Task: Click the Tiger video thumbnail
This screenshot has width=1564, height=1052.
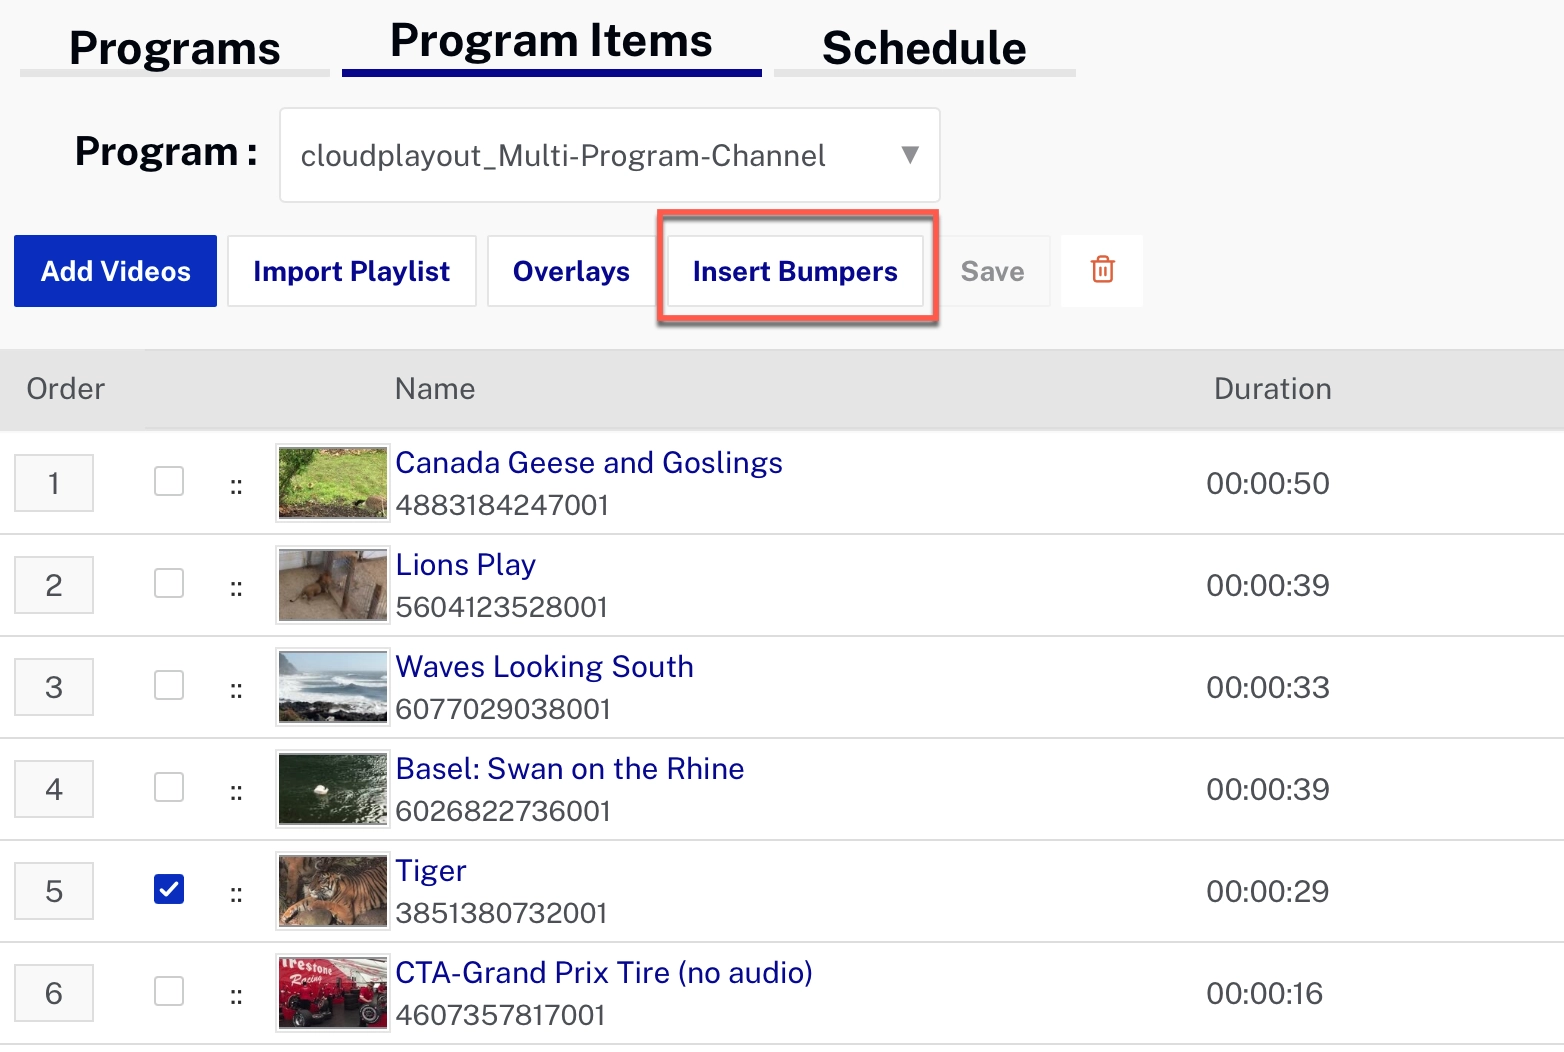Action: click(331, 890)
